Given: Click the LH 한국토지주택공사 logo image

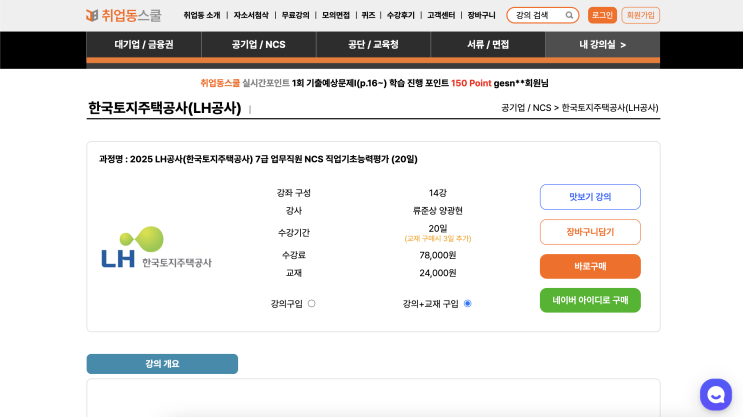Looking at the screenshot, I should pos(156,247).
